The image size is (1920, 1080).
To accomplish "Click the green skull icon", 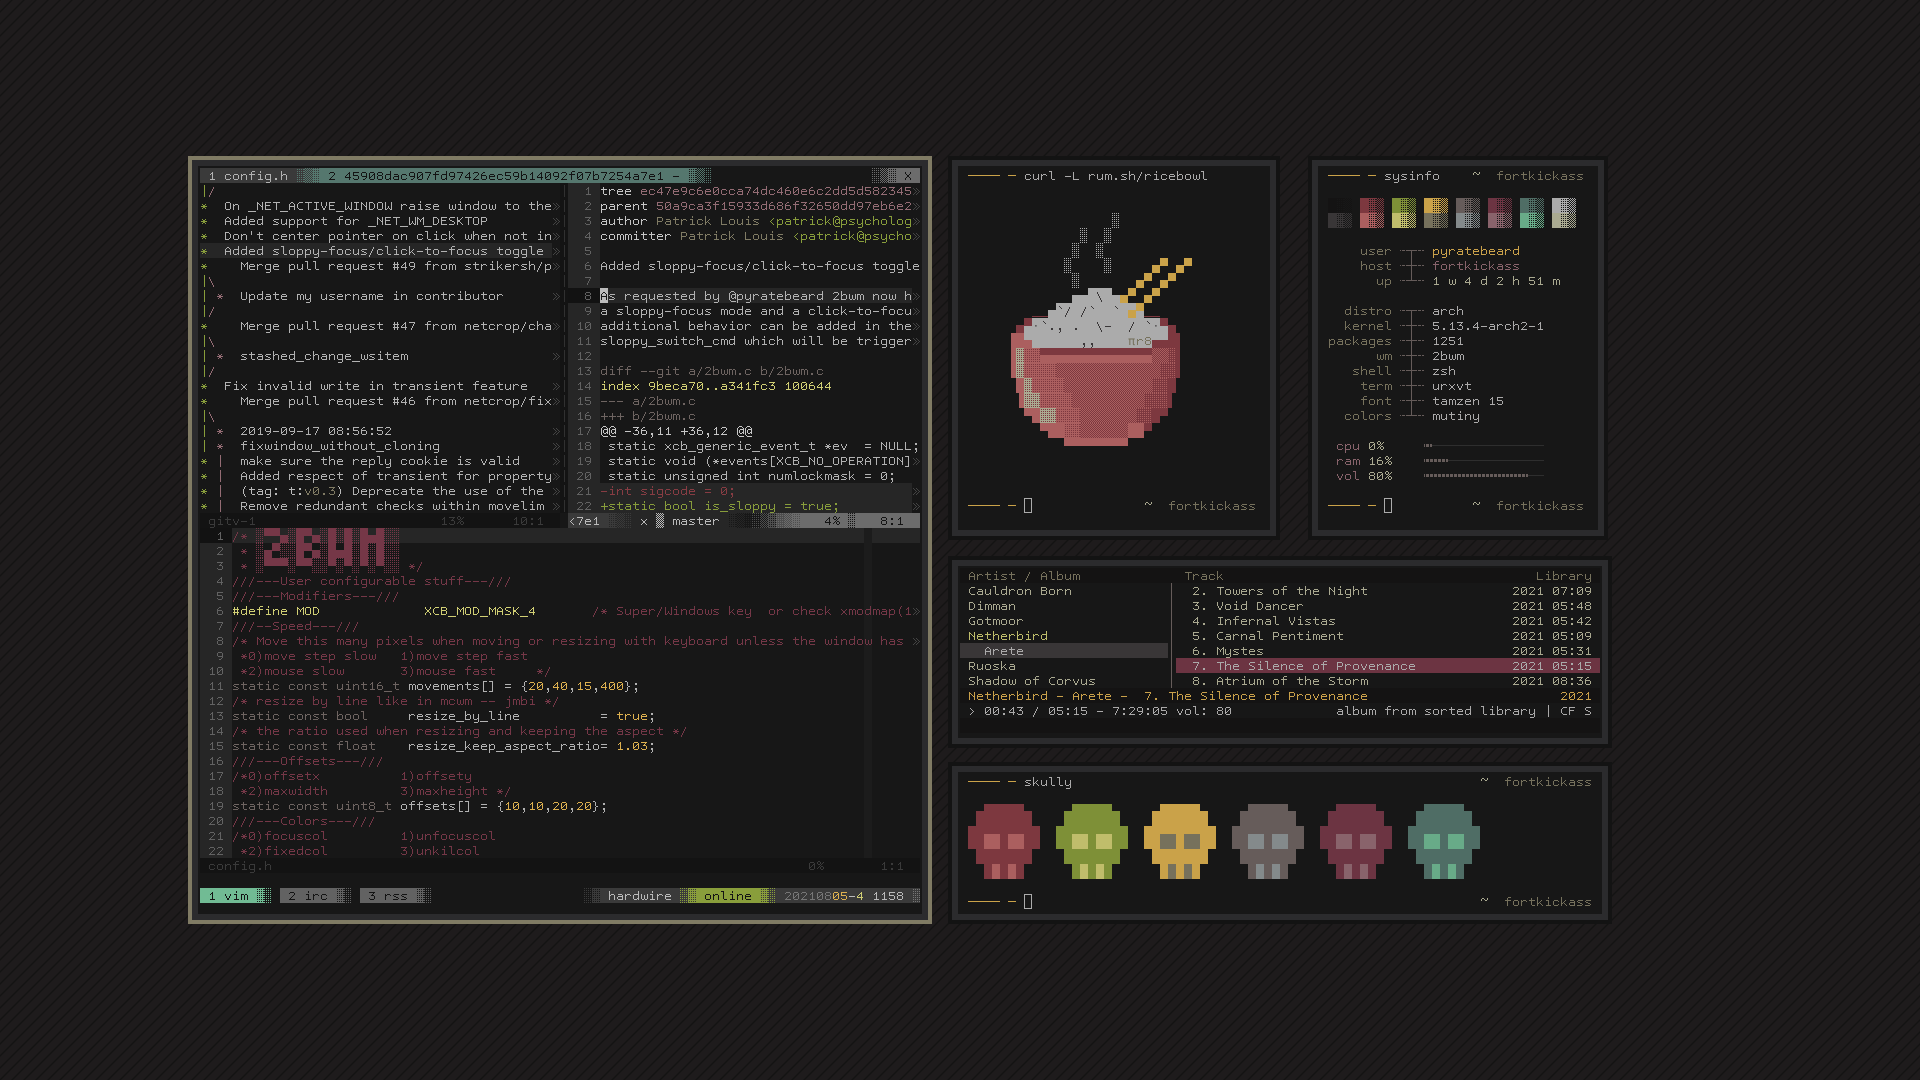I will 1091,841.
